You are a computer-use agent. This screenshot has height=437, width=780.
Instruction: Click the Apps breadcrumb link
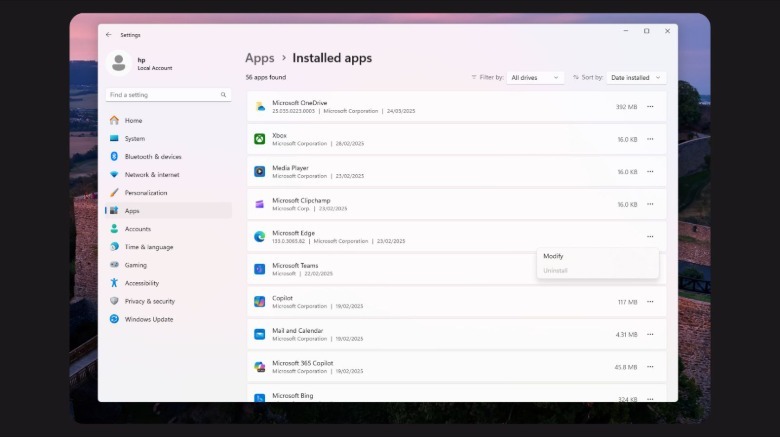tap(259, 58)
